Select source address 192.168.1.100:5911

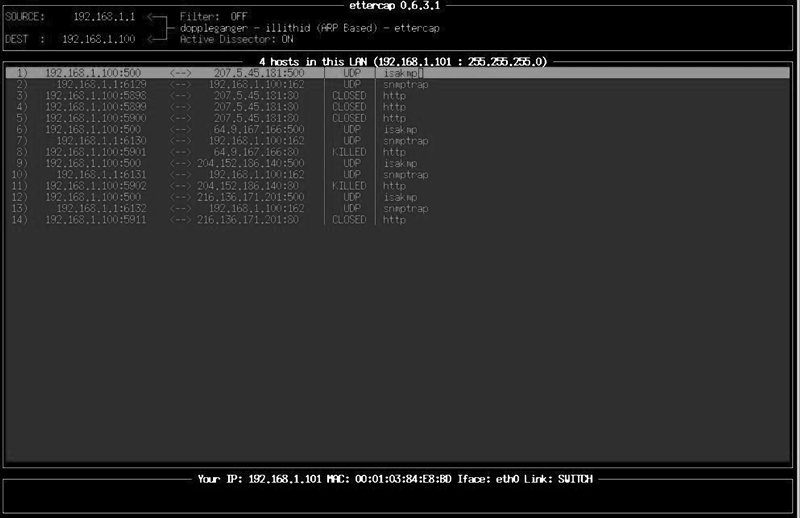(96, 219)
